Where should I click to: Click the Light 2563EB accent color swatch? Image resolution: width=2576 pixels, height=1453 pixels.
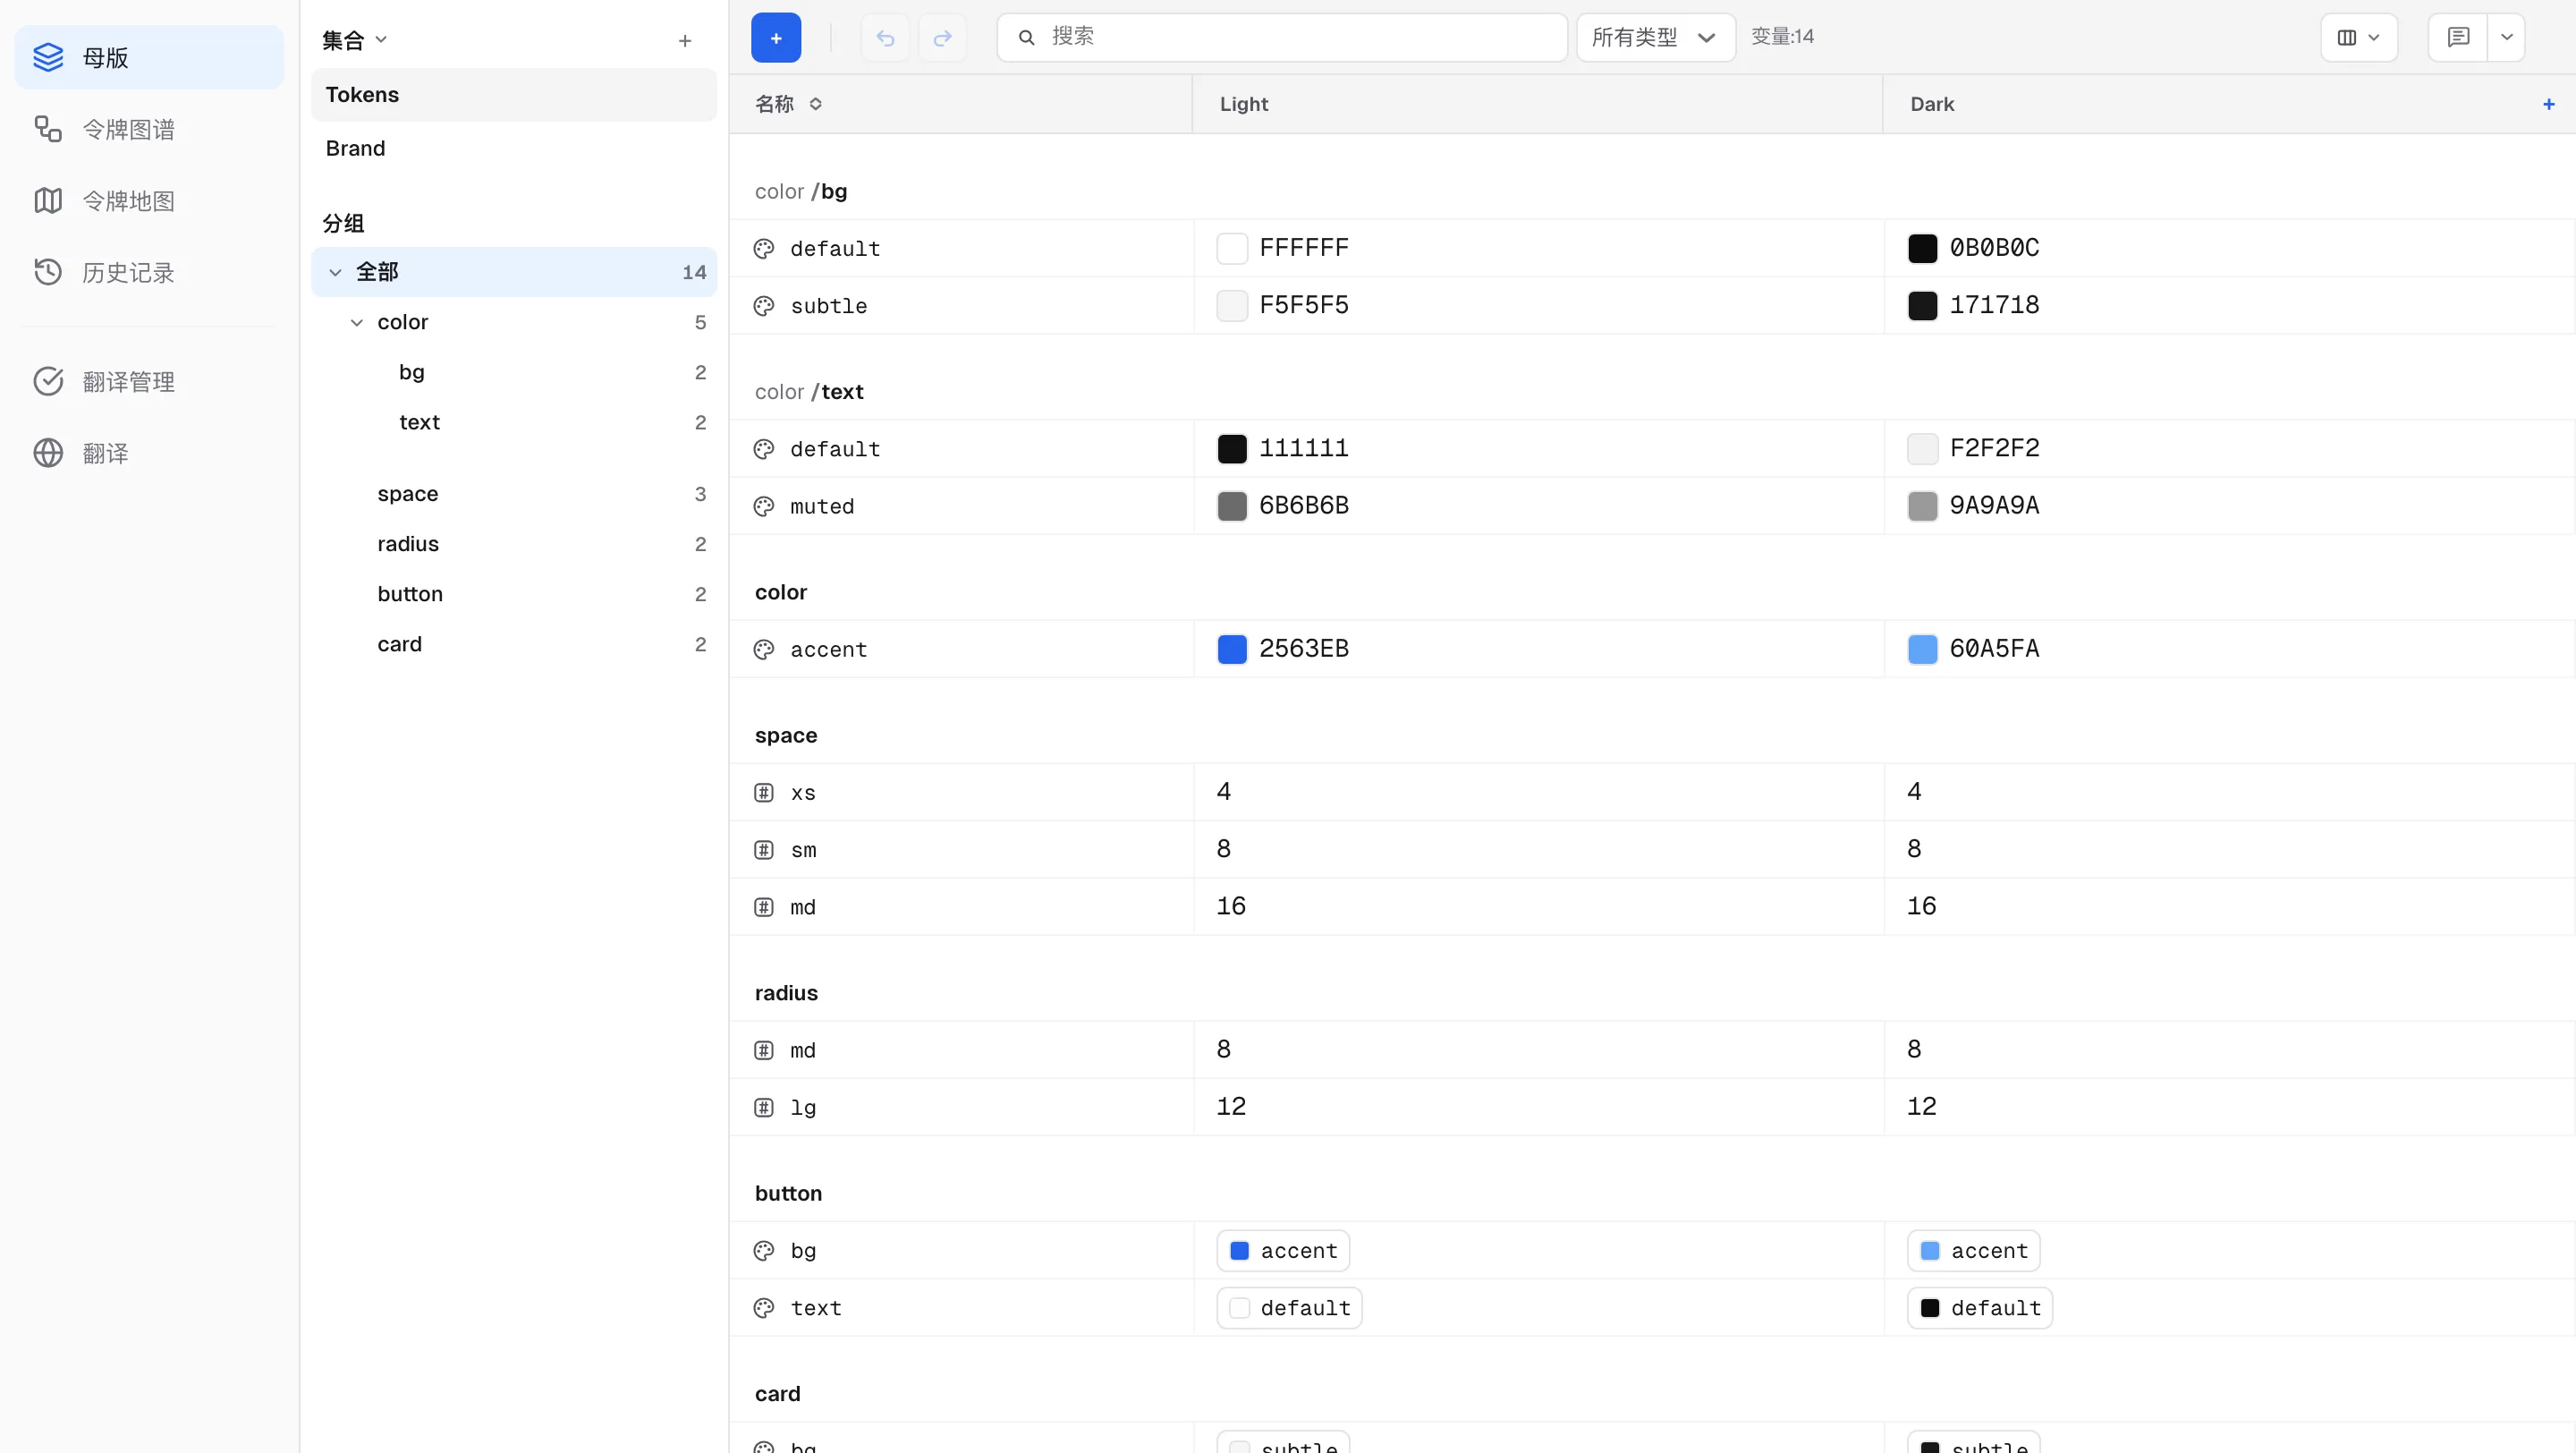point(1232,649)
